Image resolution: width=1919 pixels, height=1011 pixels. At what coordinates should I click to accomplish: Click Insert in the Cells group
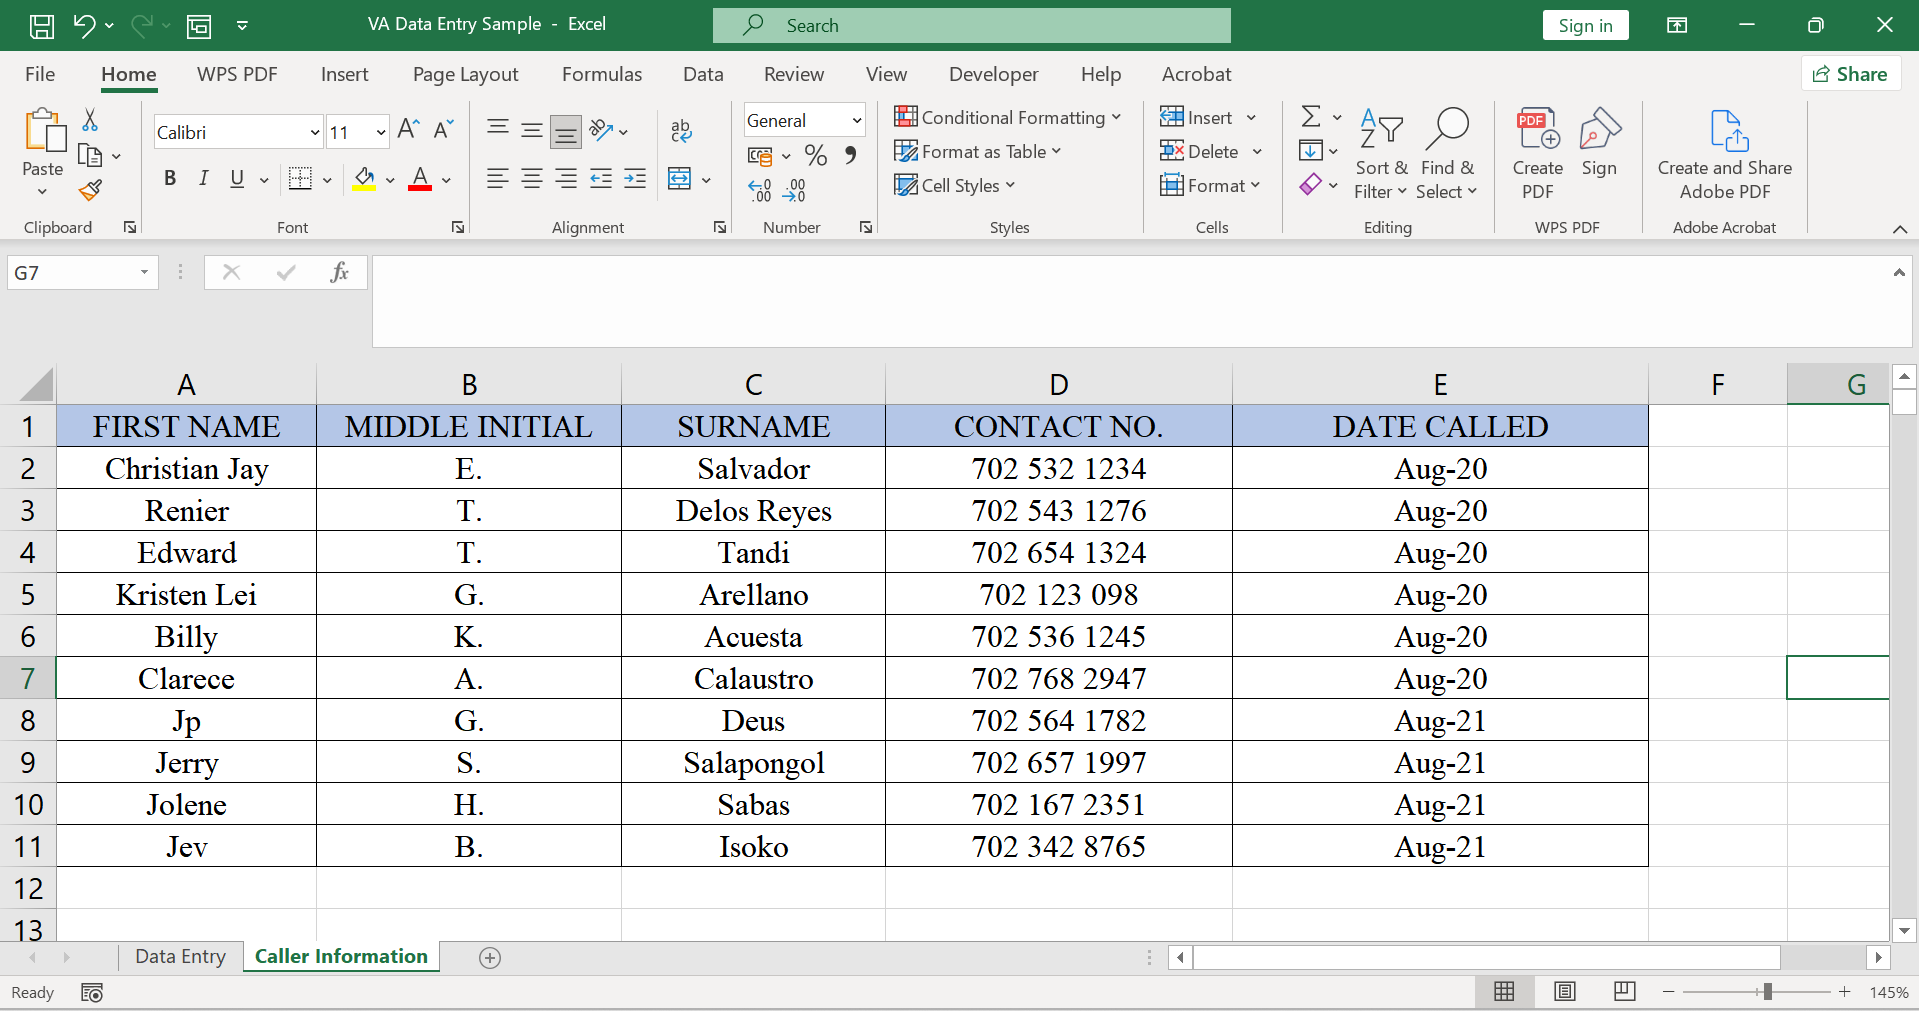pyautogui.click(x=1208, y=117)
